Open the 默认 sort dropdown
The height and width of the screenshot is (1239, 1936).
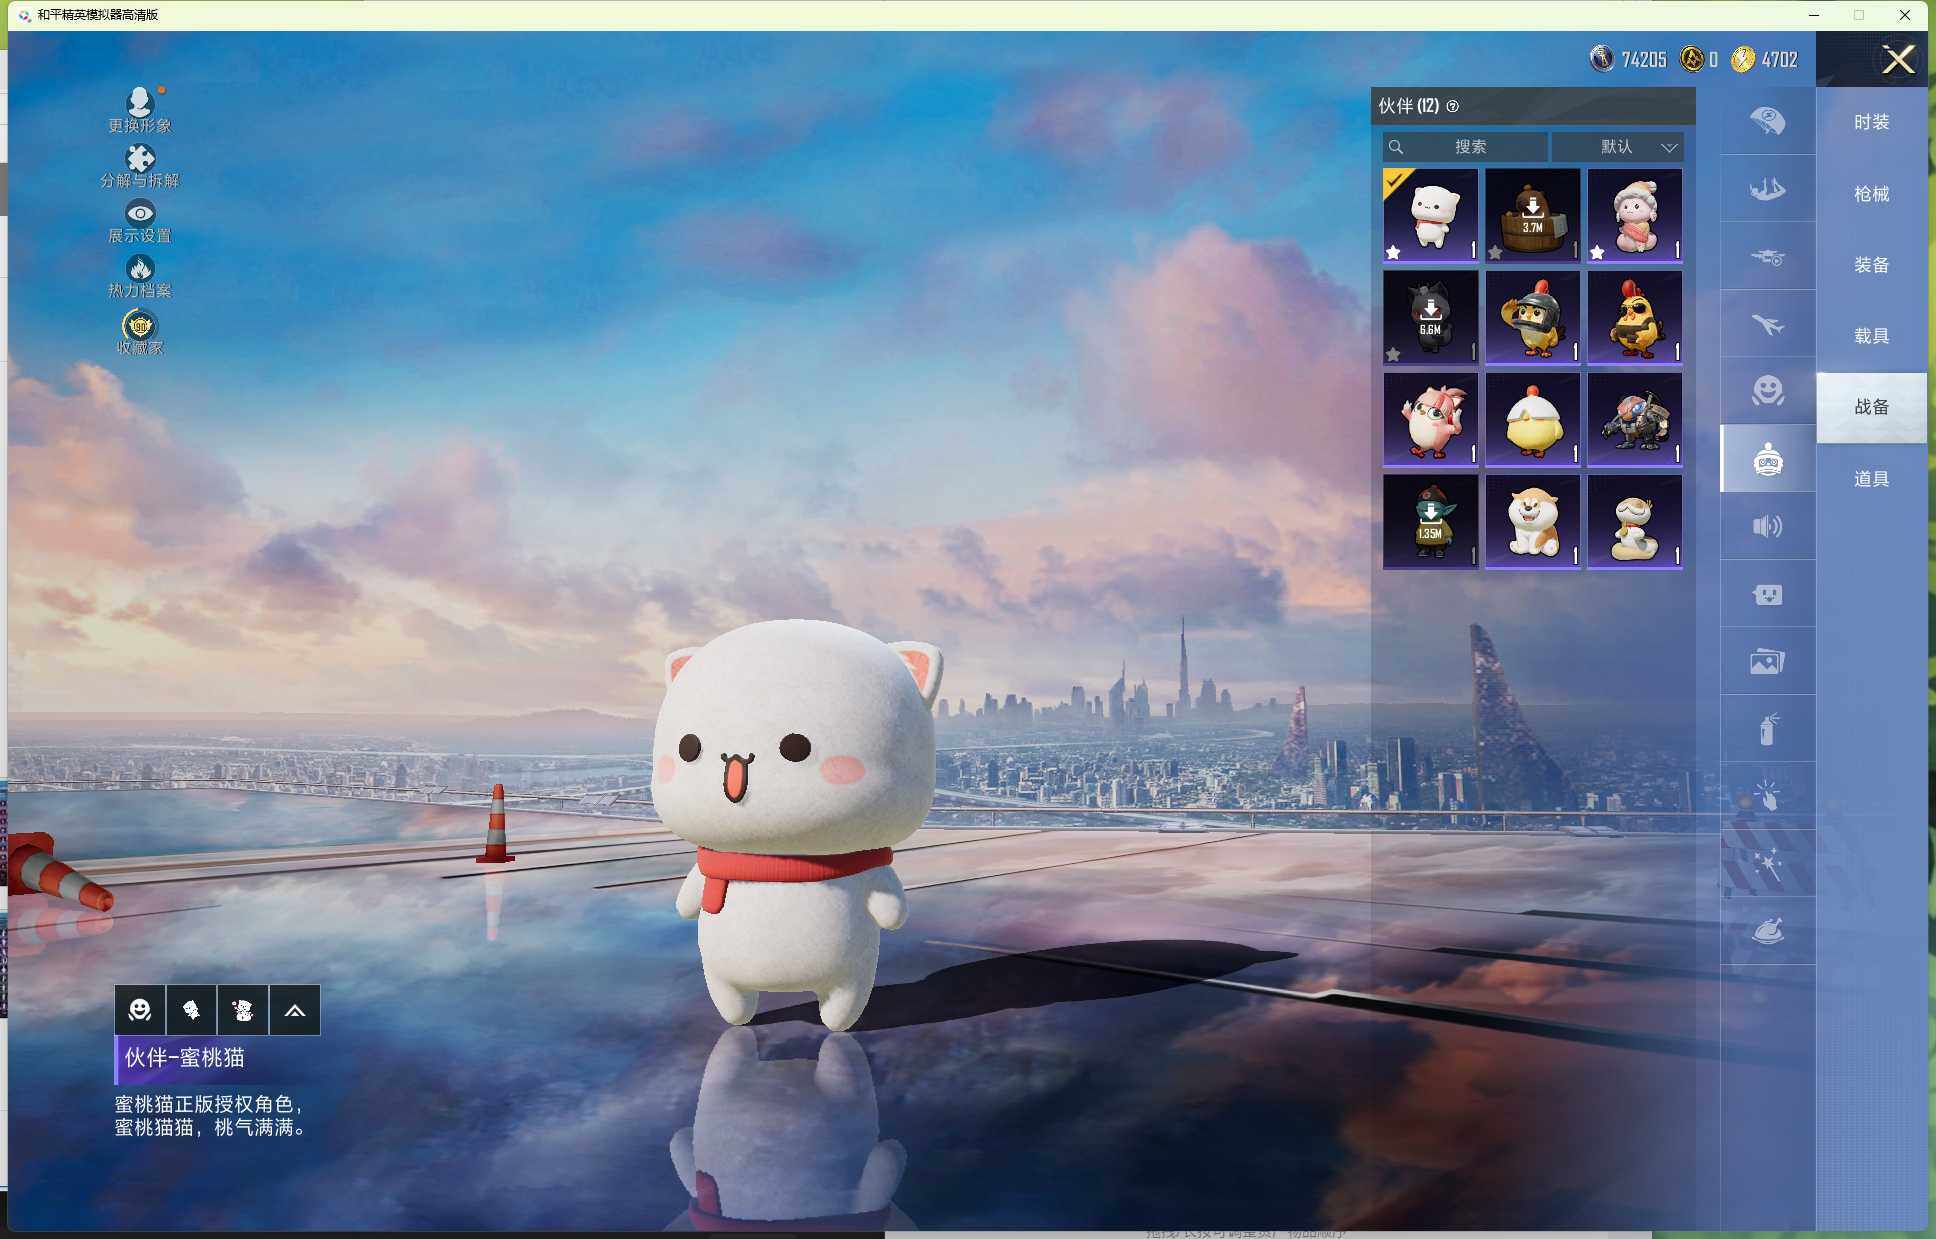(1618, 147)
